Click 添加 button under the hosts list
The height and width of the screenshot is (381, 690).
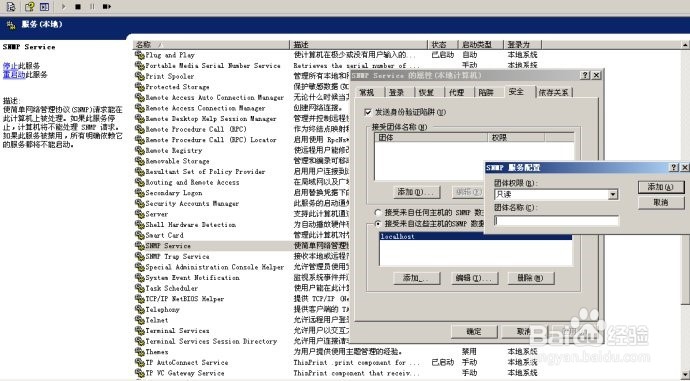[416, 278]
